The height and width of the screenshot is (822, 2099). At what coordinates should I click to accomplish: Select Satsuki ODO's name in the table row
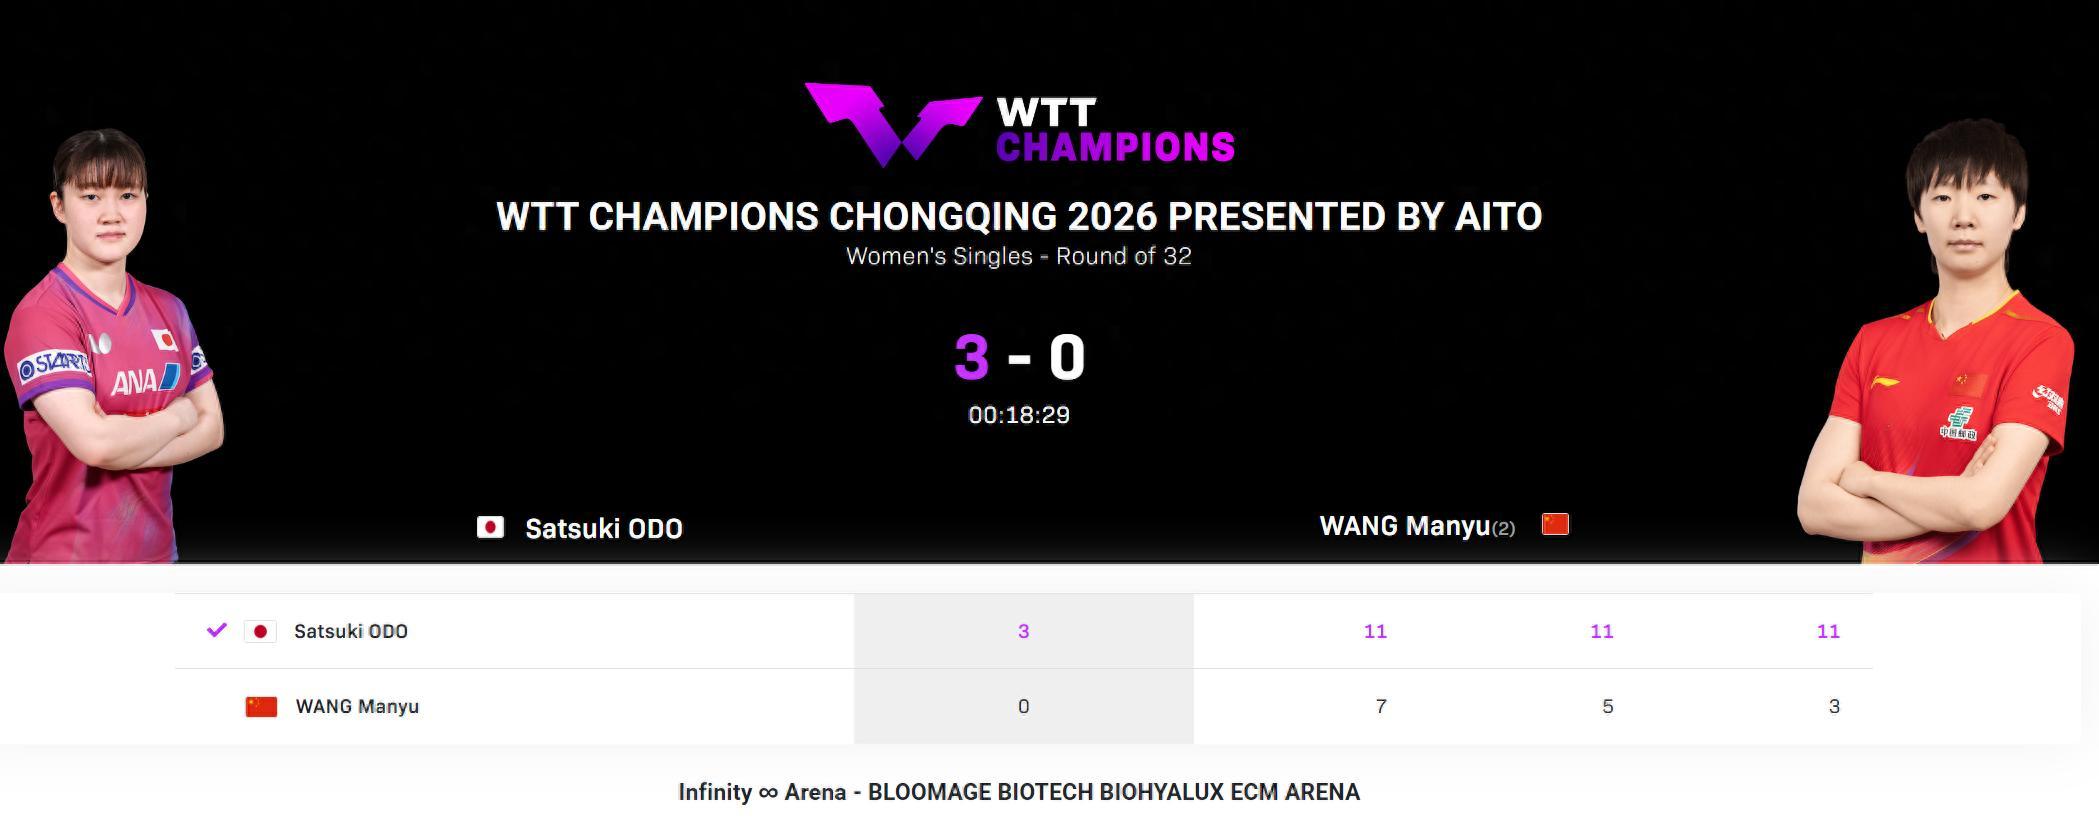(x=351, y=631)
